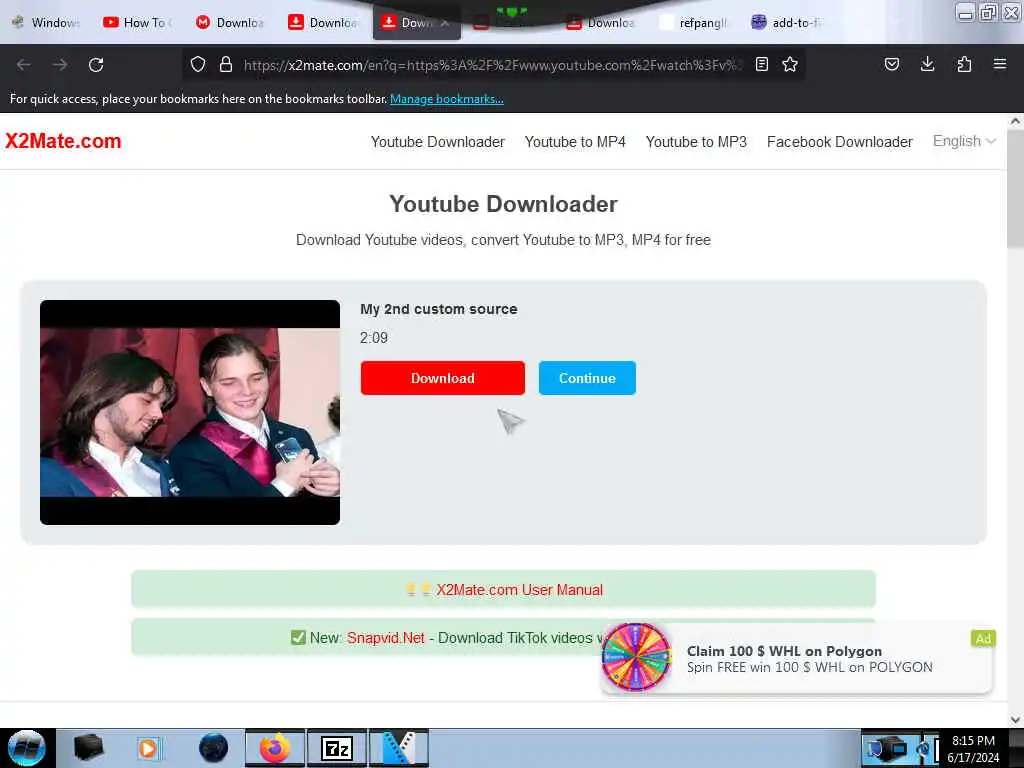Click the Claim 100 $ WHL ad
This screenshot has height=768, width=1024.
[x=797, y=658]
